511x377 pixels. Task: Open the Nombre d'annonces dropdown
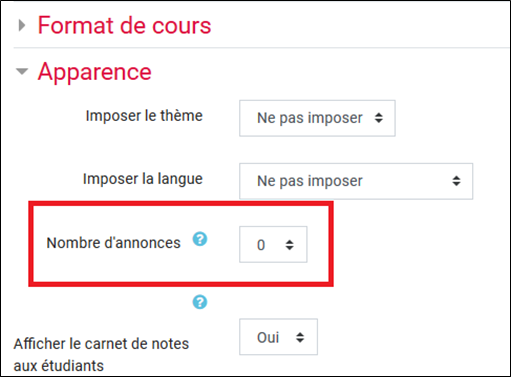point(273,245)
